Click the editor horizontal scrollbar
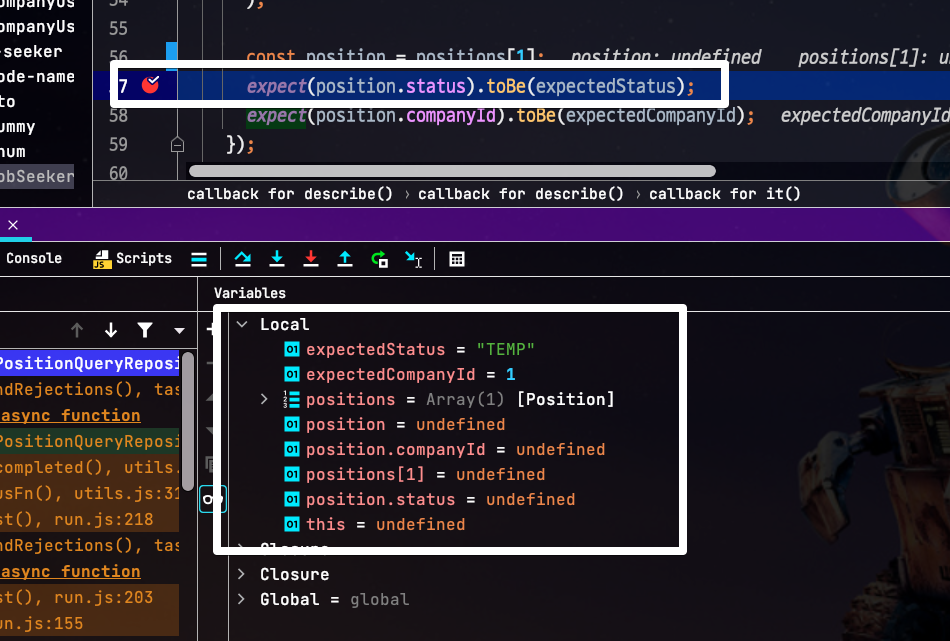The width and height of the screenshot is (950, 641). point(452,171)
